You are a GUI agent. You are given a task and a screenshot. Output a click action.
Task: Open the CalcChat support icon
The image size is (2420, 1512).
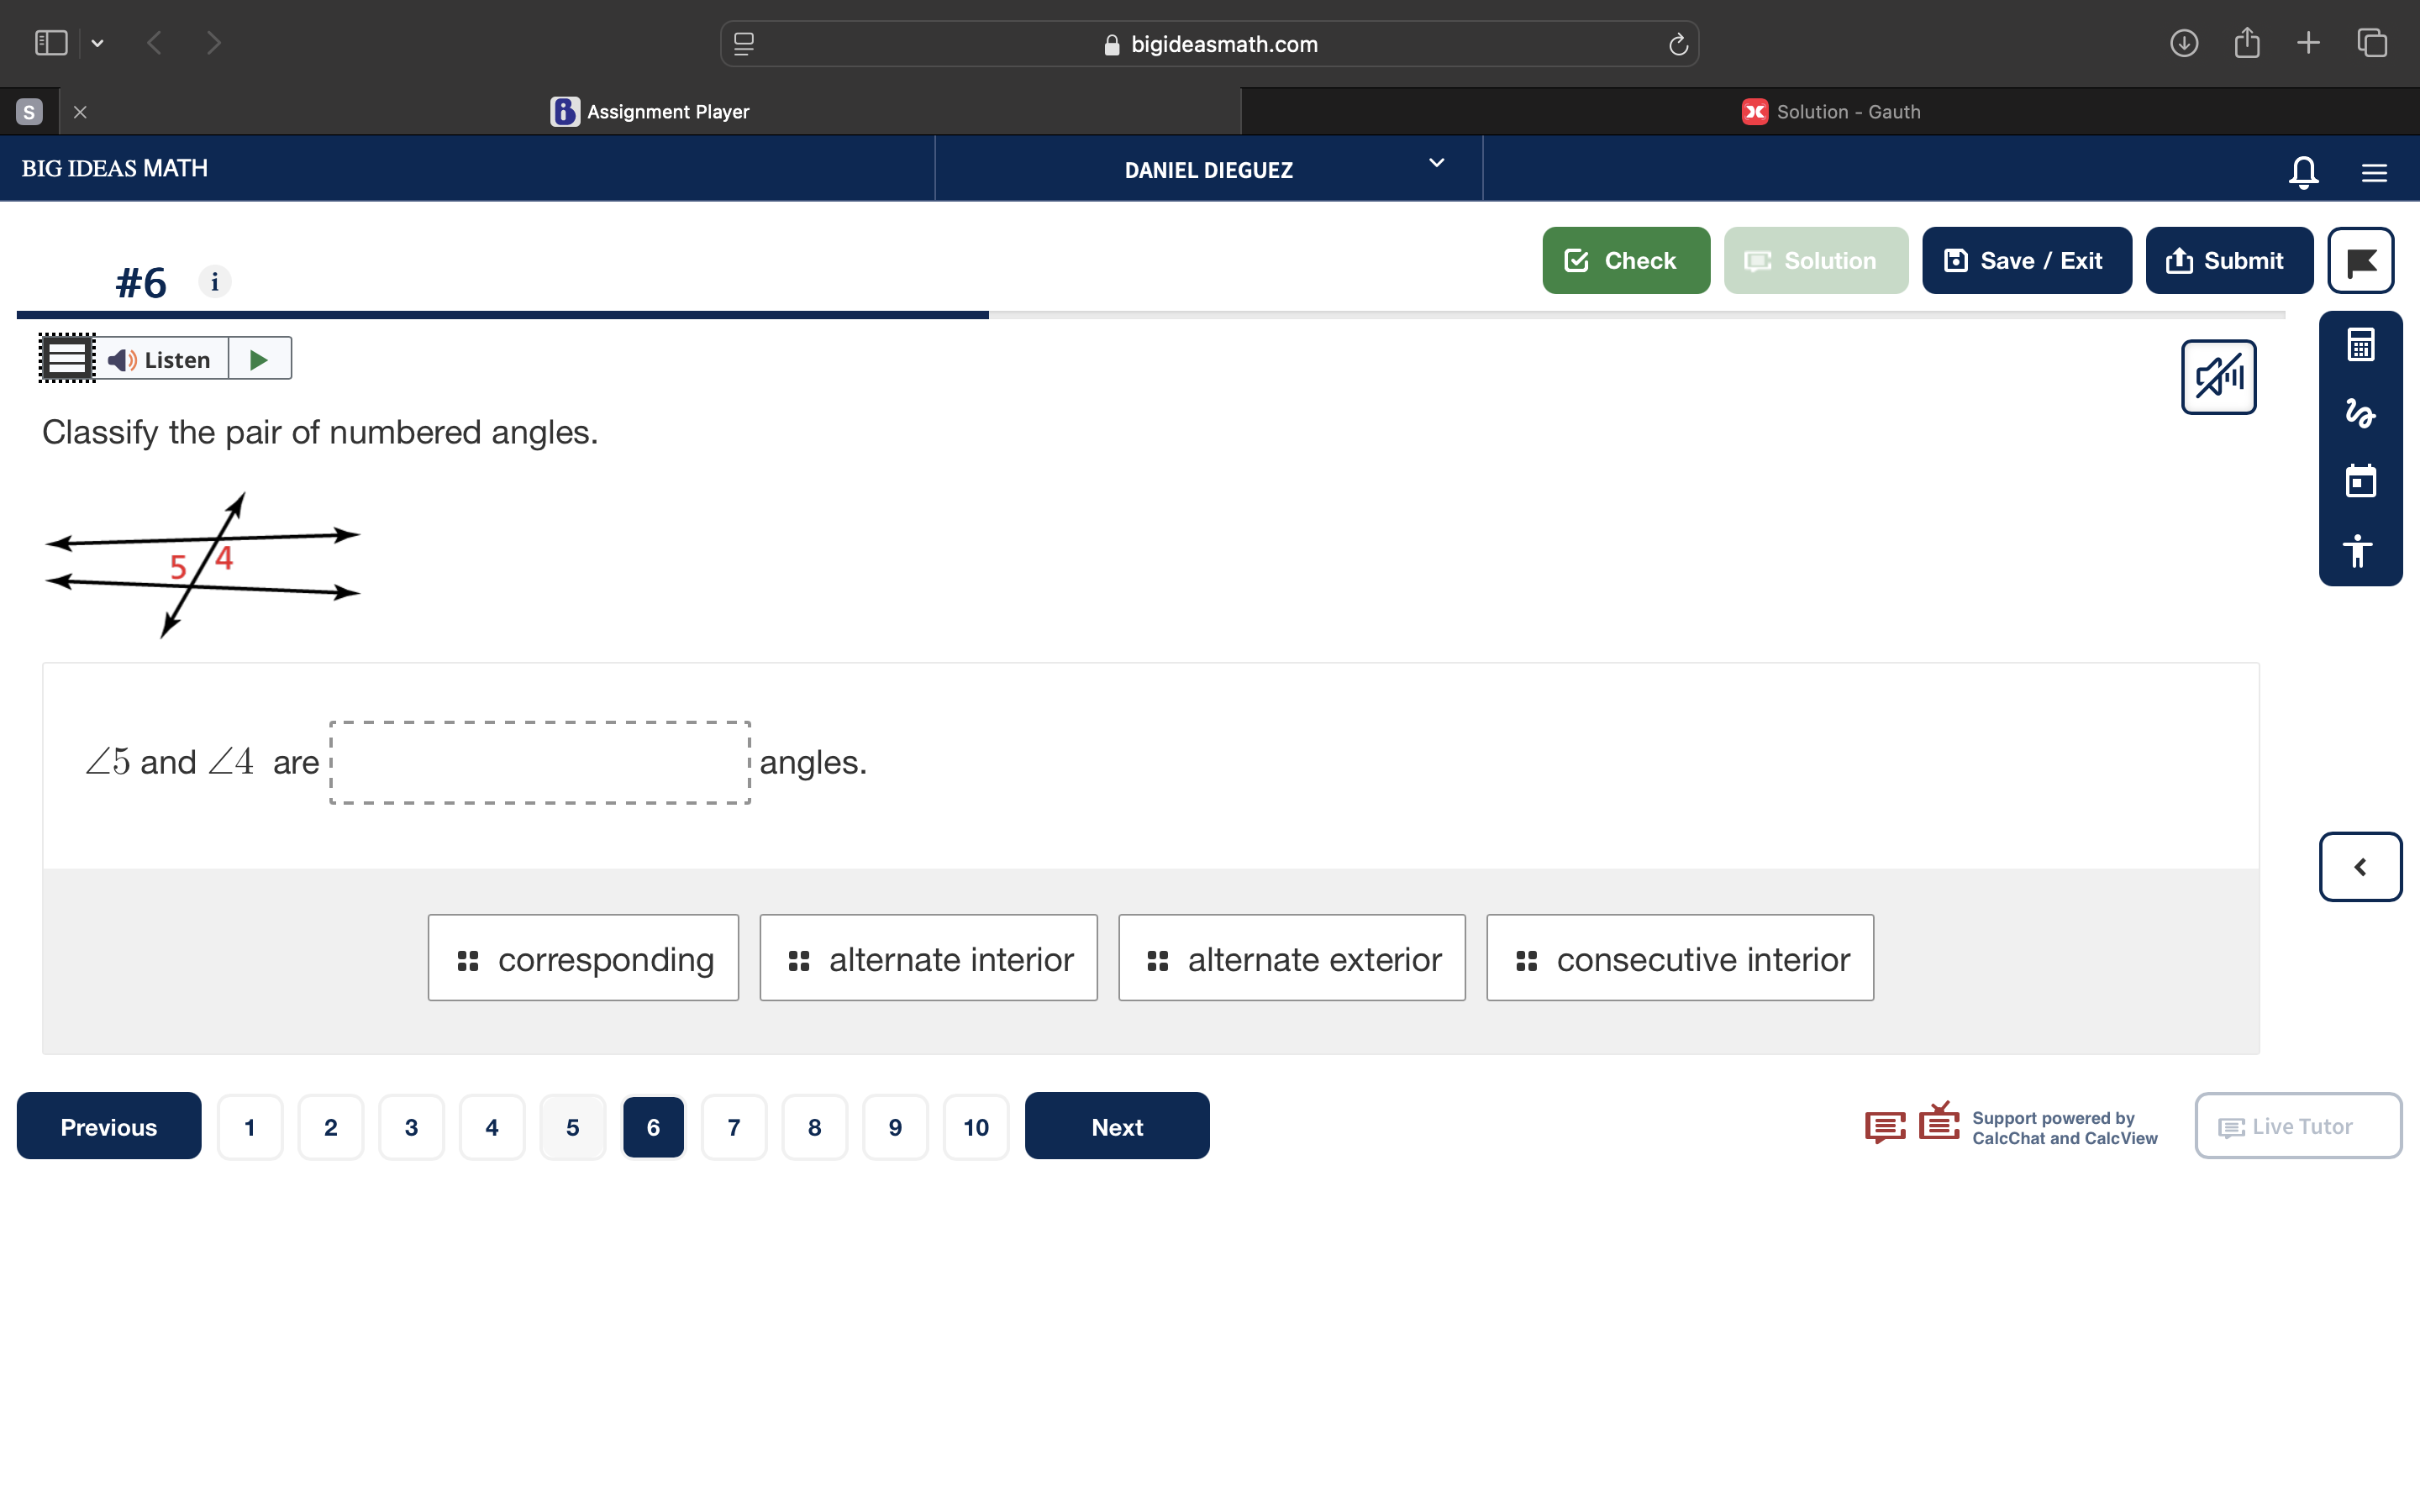pos(1885,1127)
